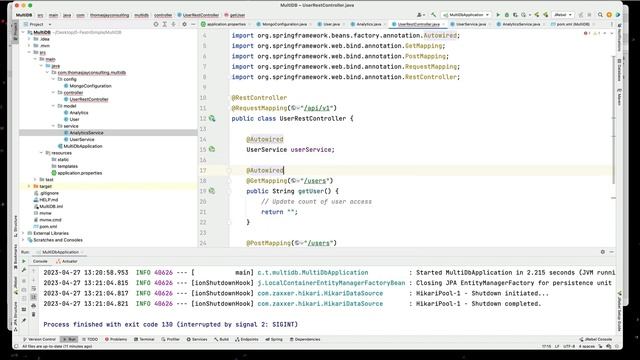Image resolution: width=640 pixels, height=360 pixels.
Task: Open MultiDbApplication run configuration dropdown
Action: coord(466,15)
